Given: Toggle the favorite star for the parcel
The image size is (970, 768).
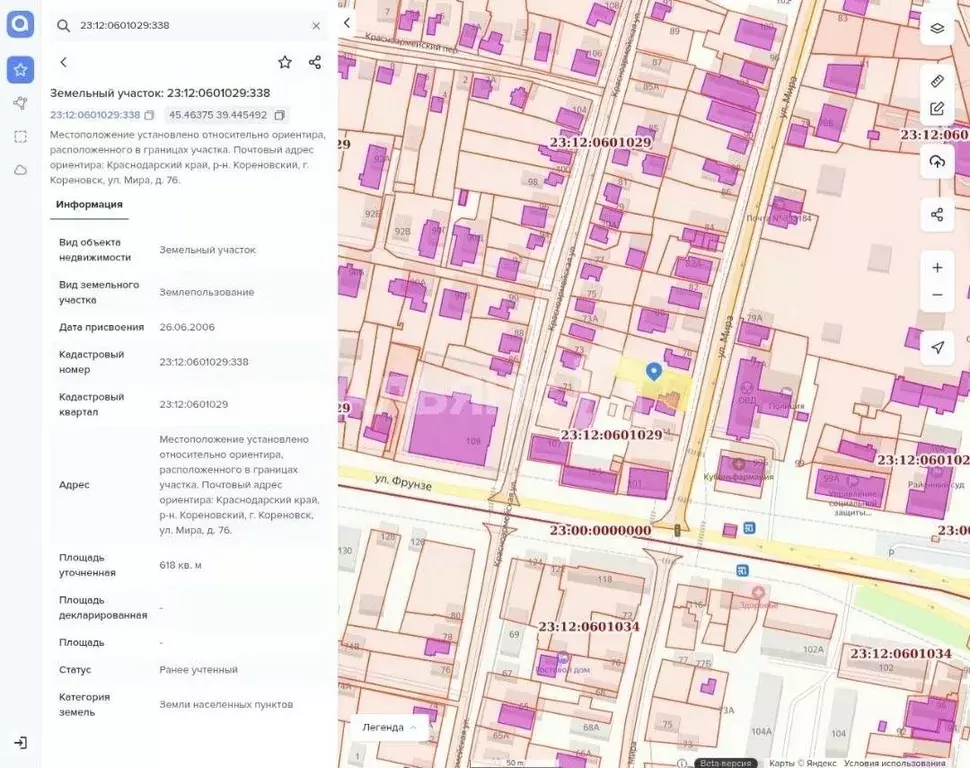Looking at the screenshot, I should [x=284, y=62].
